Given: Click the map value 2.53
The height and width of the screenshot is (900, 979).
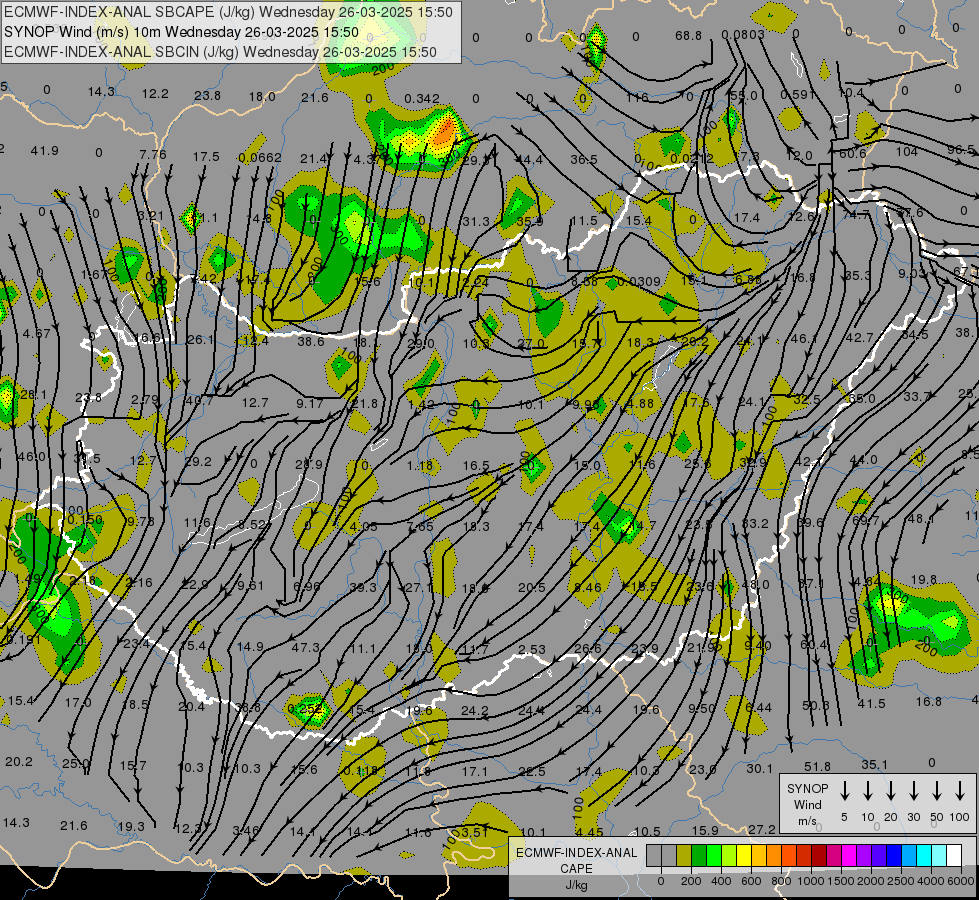Looking at the screenshot, I should 532,650.
